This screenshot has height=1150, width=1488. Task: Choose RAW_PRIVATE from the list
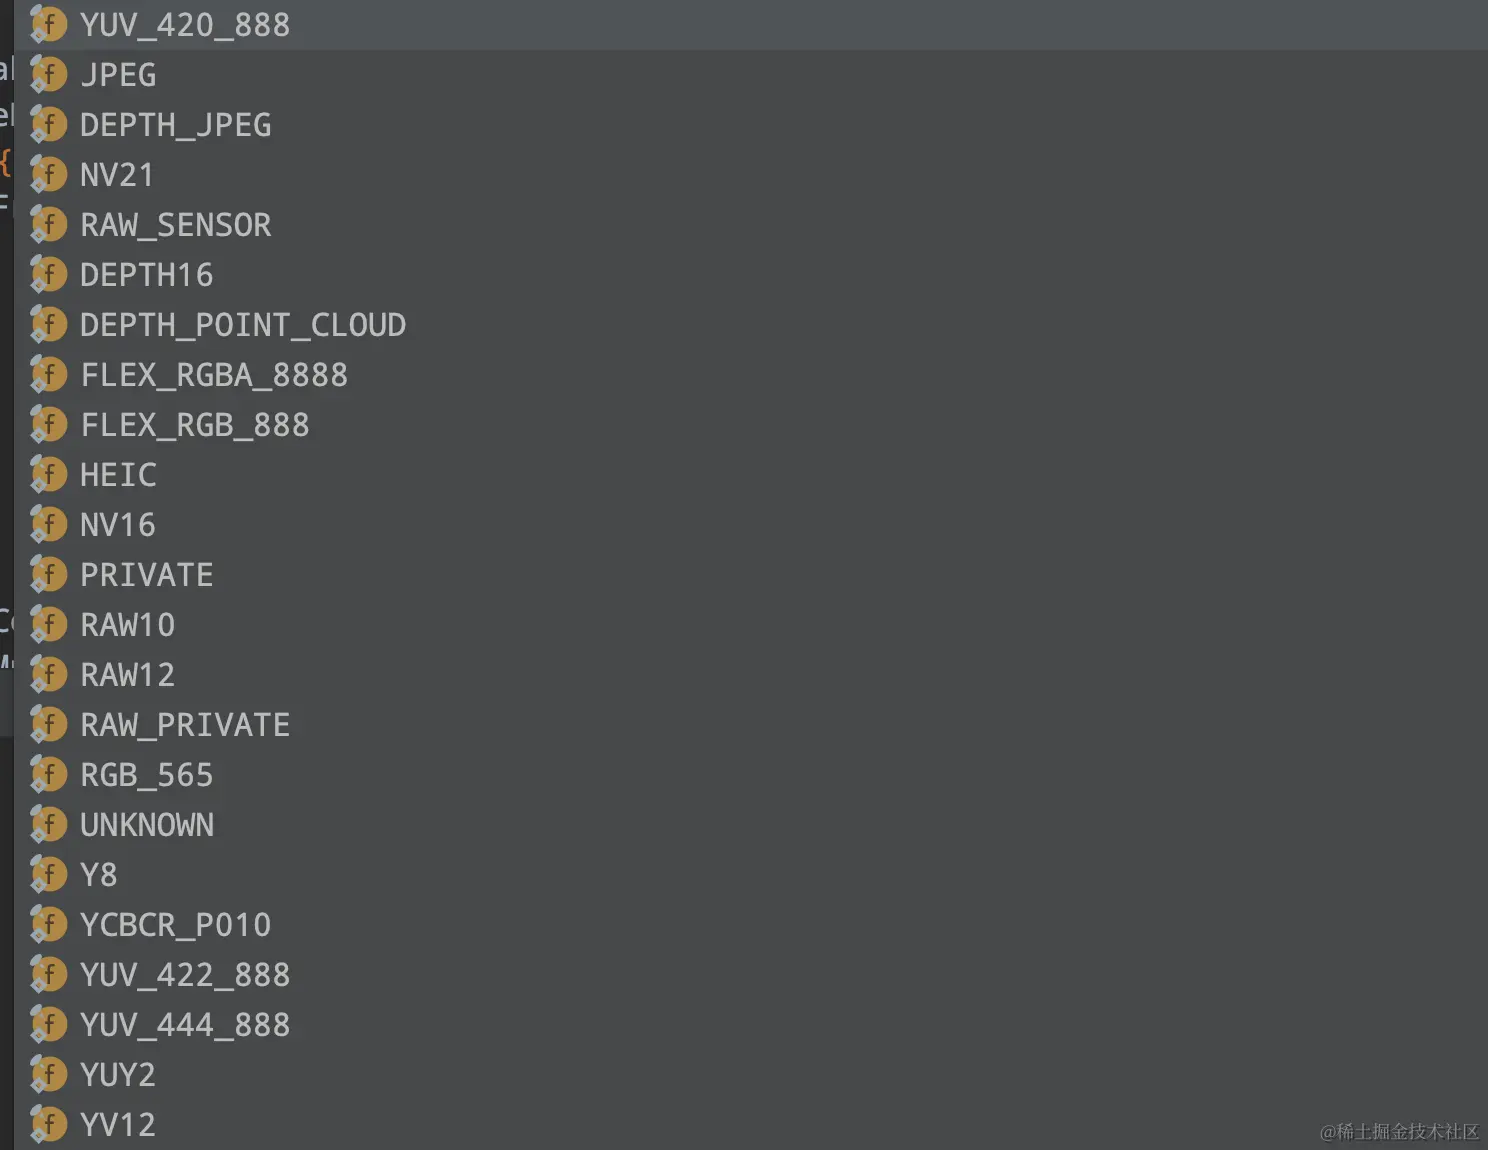pos(184,725)
